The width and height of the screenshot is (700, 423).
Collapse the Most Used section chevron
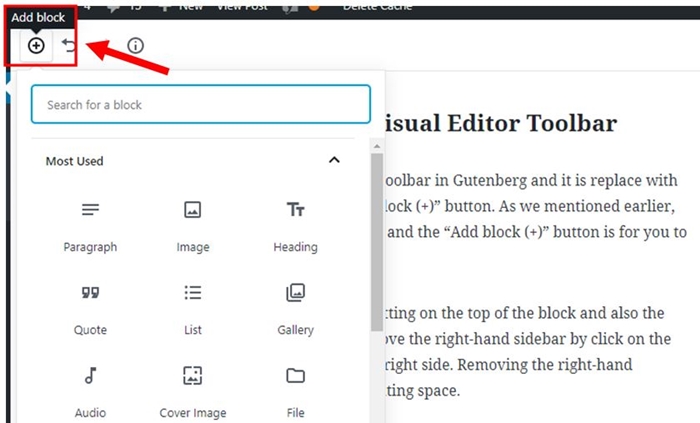coord(334,160)
